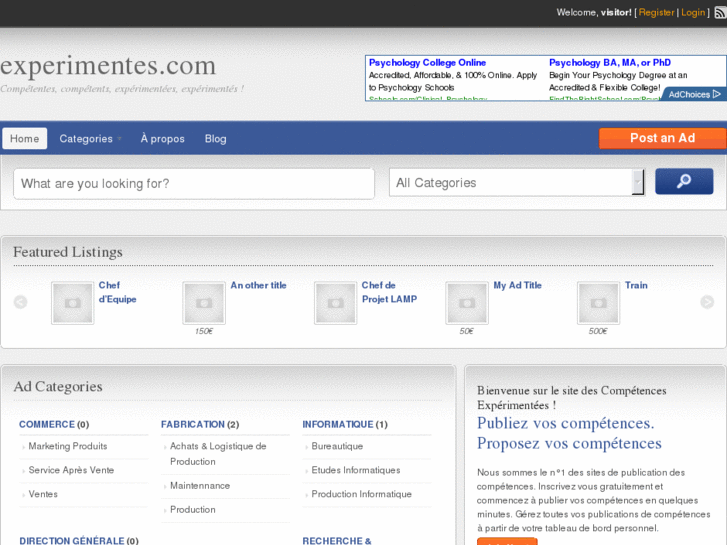
Task: Click the magnifier search button
Action: 684,181
